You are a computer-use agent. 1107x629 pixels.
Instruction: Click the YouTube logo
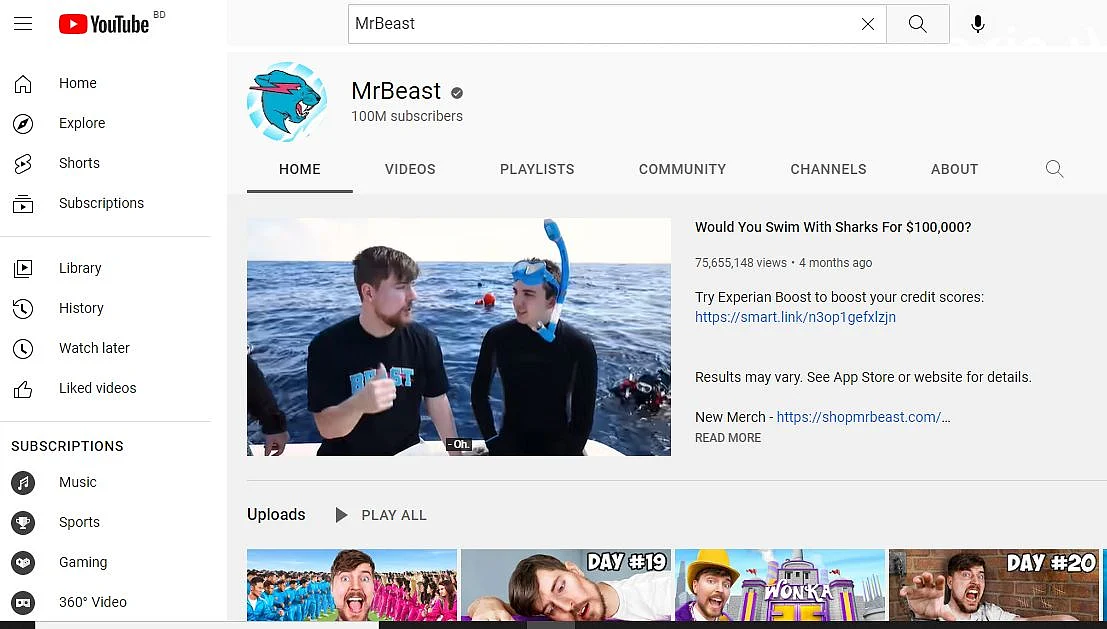point(104,24)
